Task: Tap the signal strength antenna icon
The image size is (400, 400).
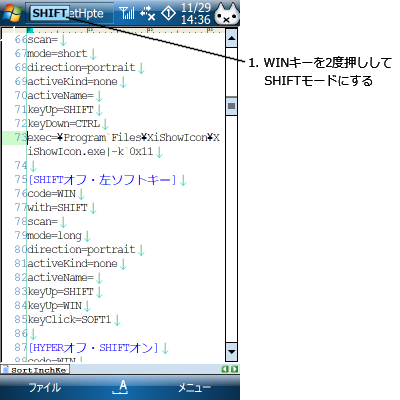Action: click(x=127, y=13)
